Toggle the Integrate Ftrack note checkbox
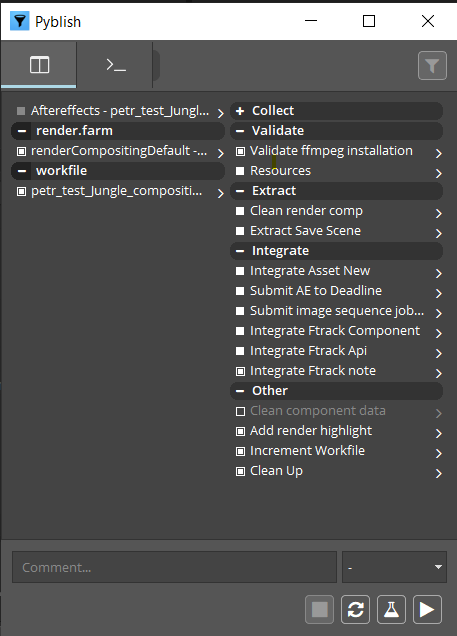The image size is (457, 636). pyautogui.click(x=240, y=371)
